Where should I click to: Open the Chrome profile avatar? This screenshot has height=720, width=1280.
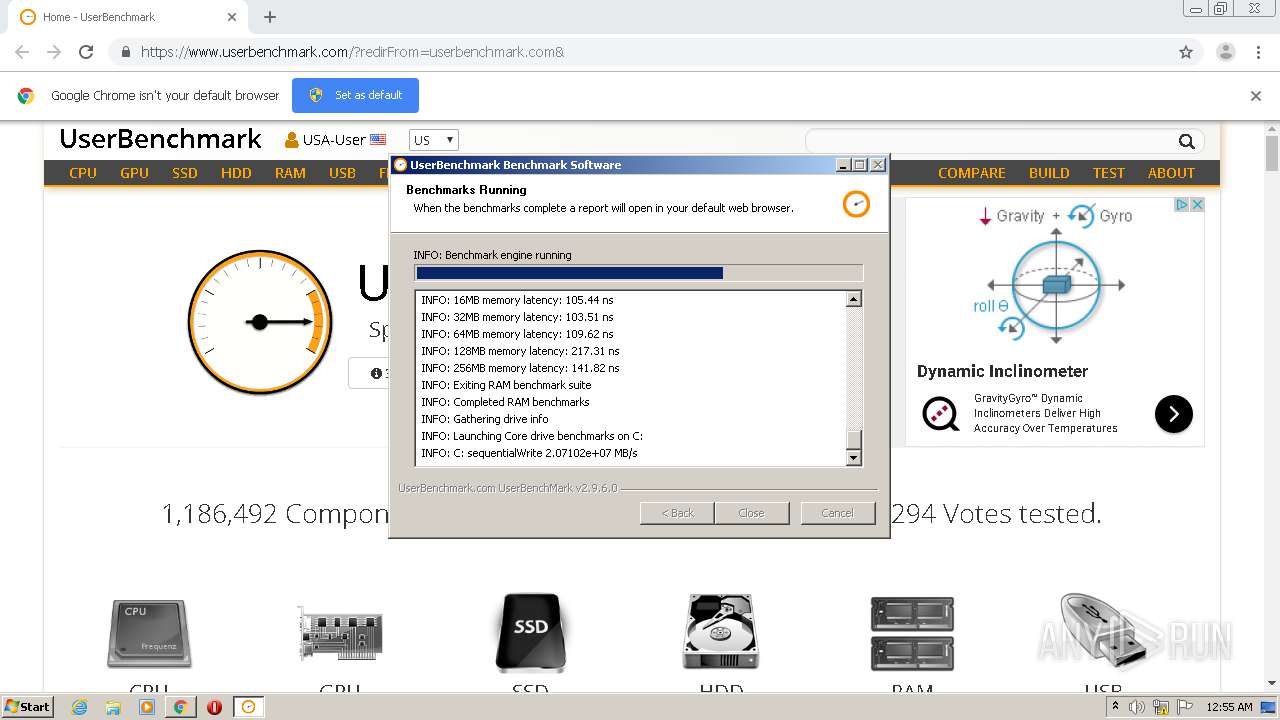(x=1225, y=52)
